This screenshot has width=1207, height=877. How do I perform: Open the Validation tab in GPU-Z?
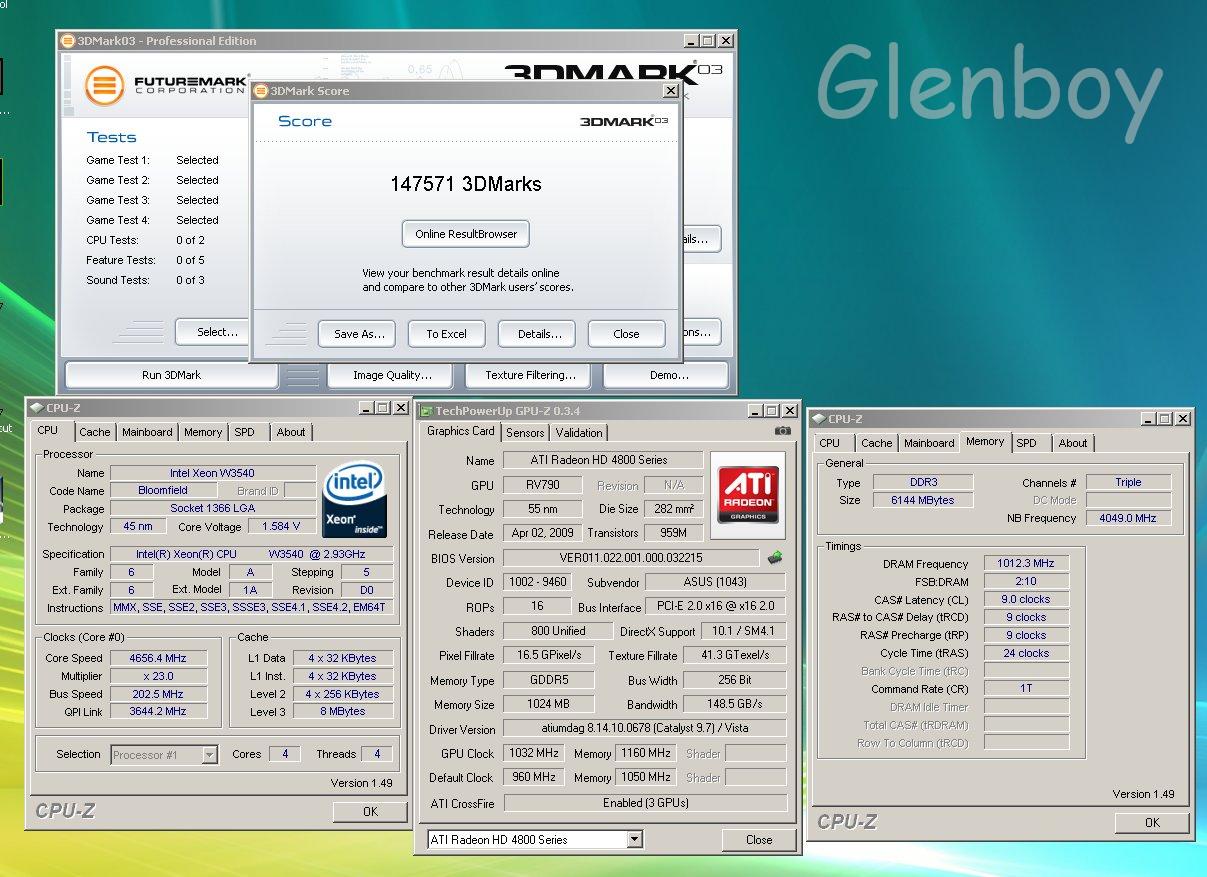(579, 433)
